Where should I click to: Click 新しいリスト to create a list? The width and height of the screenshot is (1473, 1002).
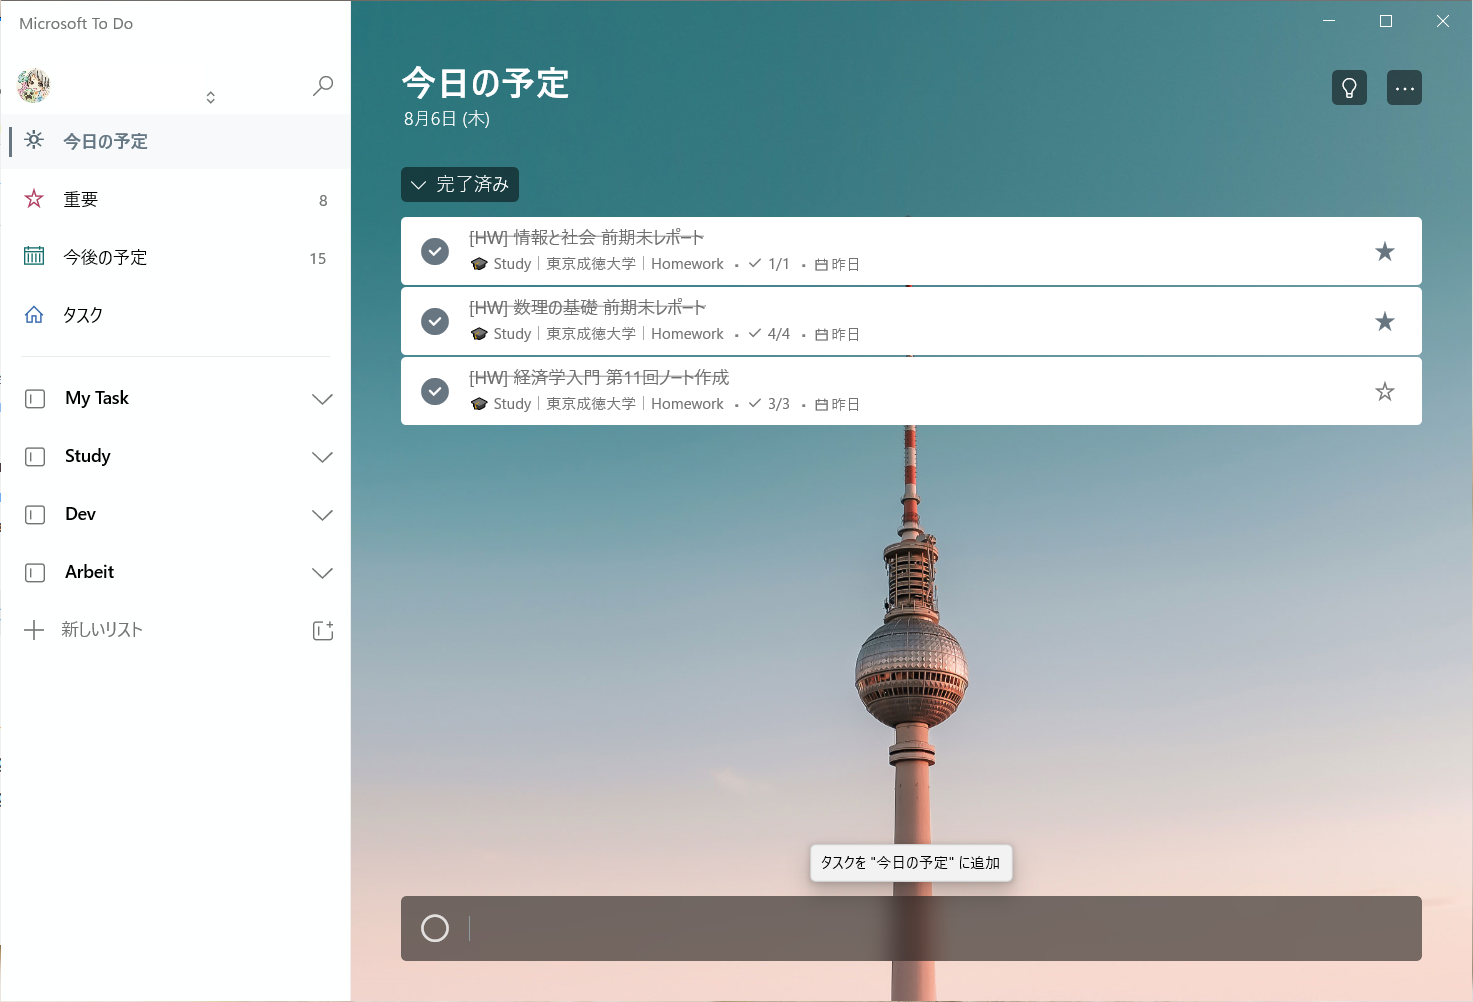[x=102, y=630]
